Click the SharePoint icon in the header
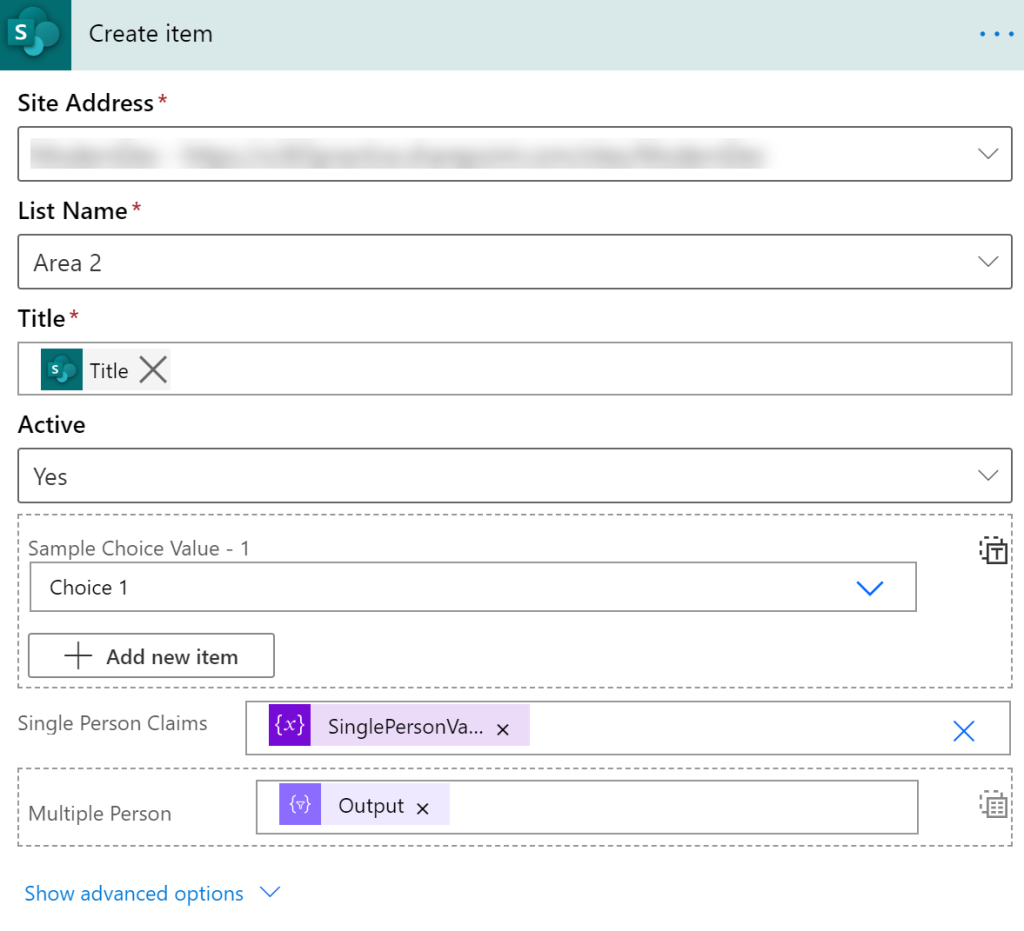1024x931 pixels. tap(35, 35)
